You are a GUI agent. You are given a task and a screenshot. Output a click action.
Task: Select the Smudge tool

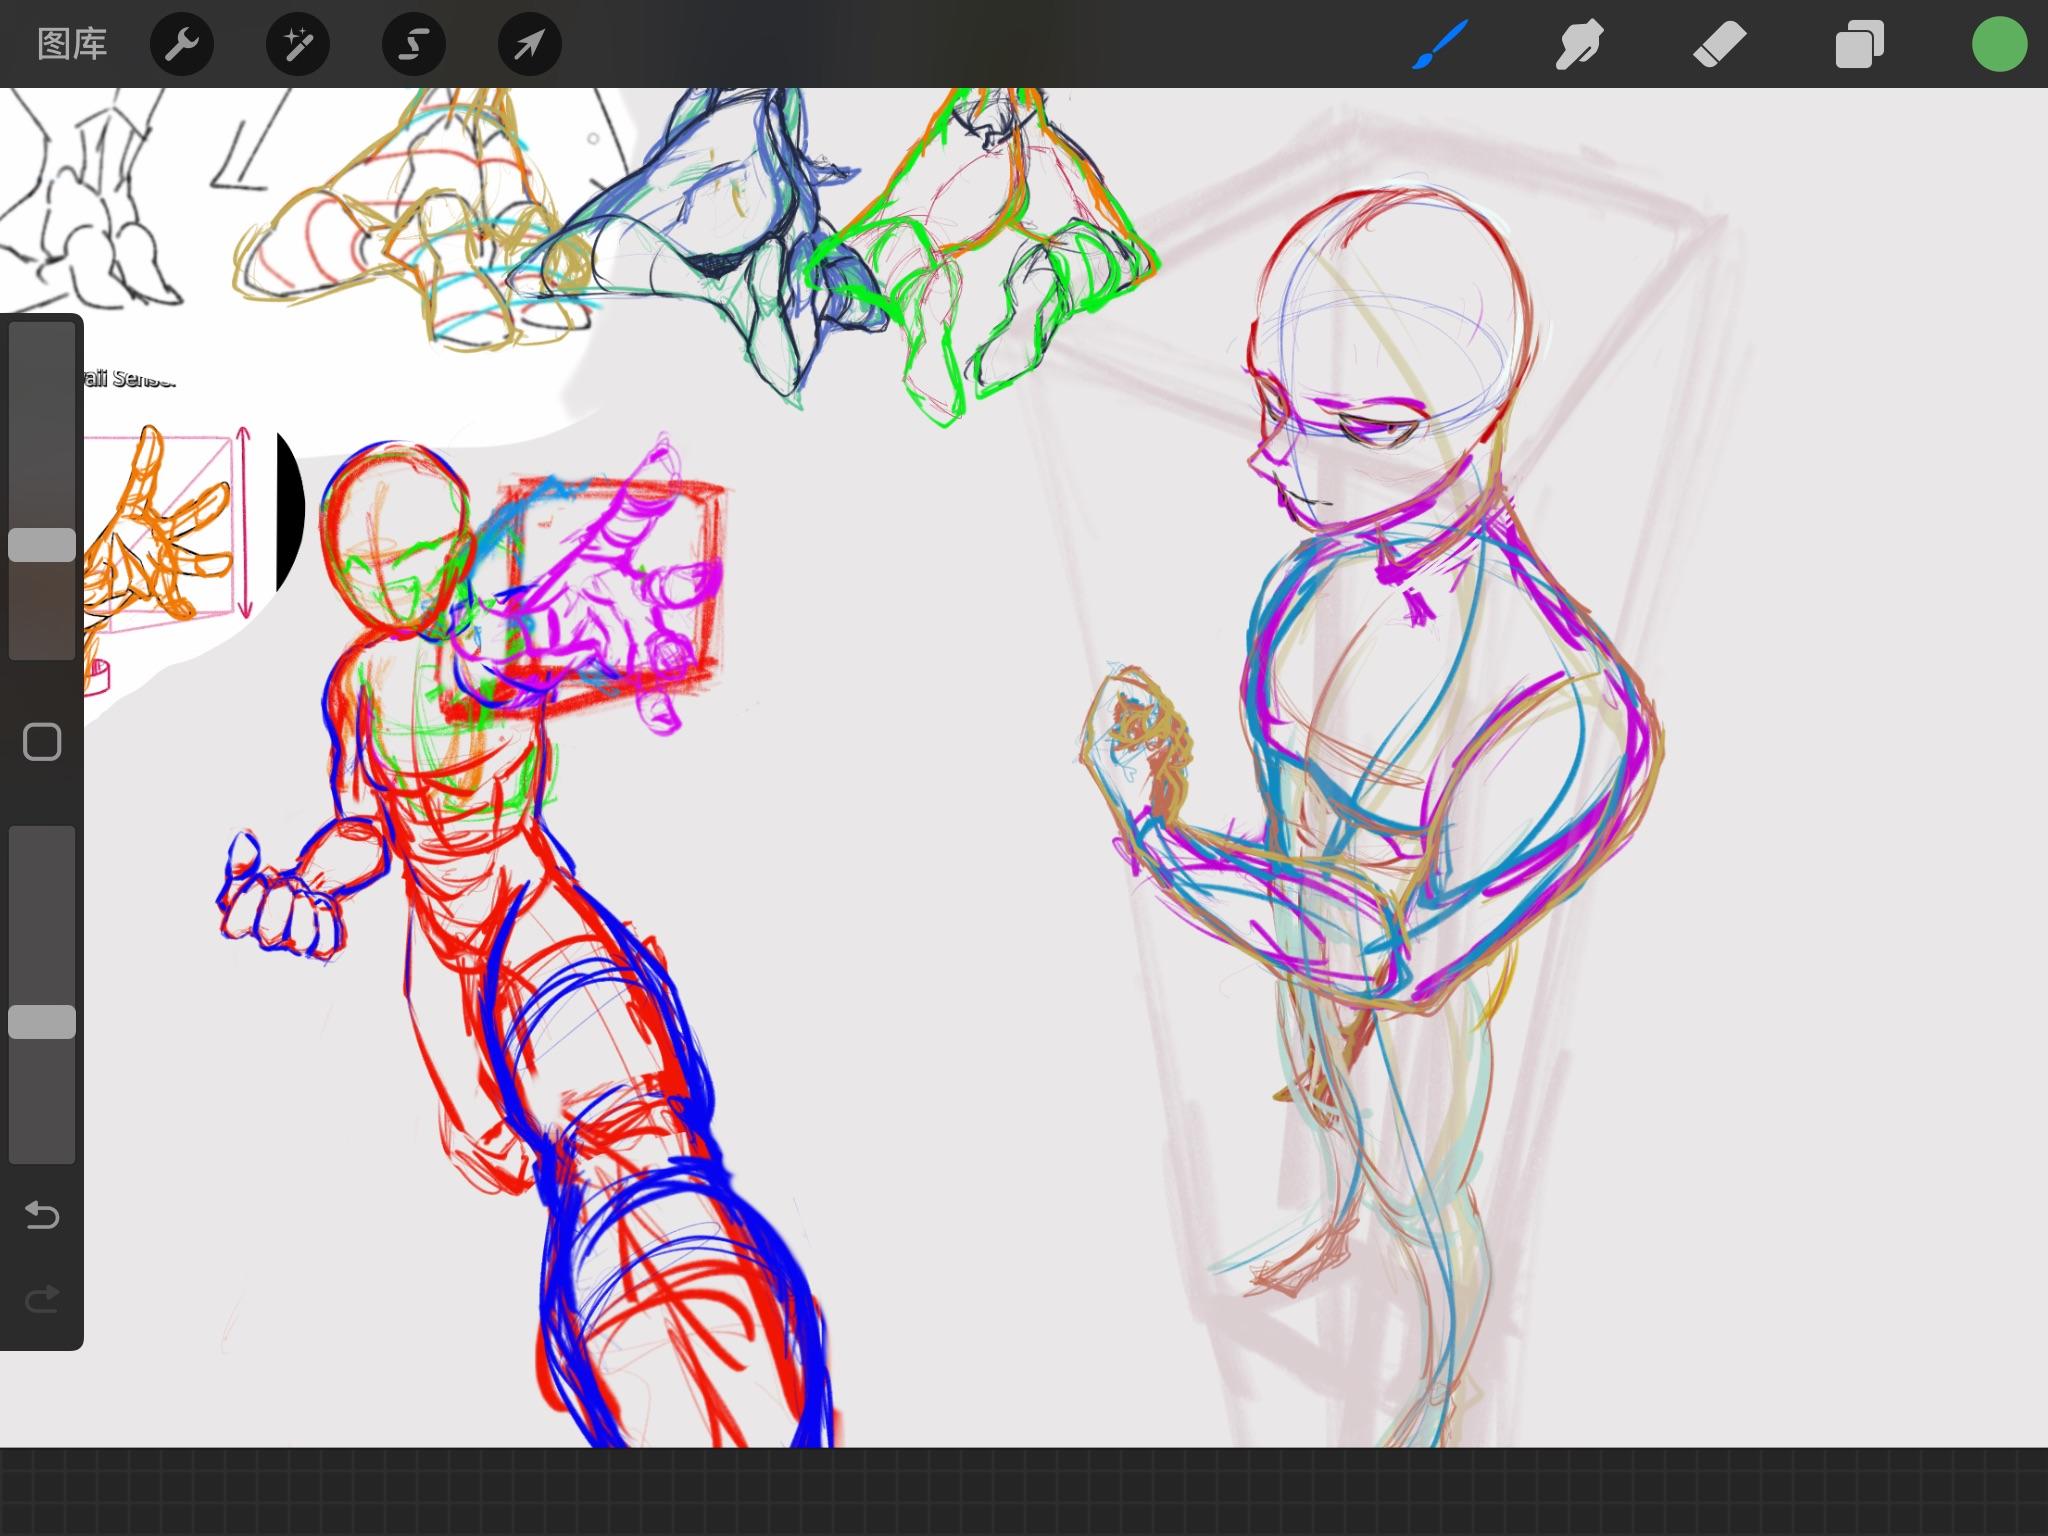coord(1580,44)
